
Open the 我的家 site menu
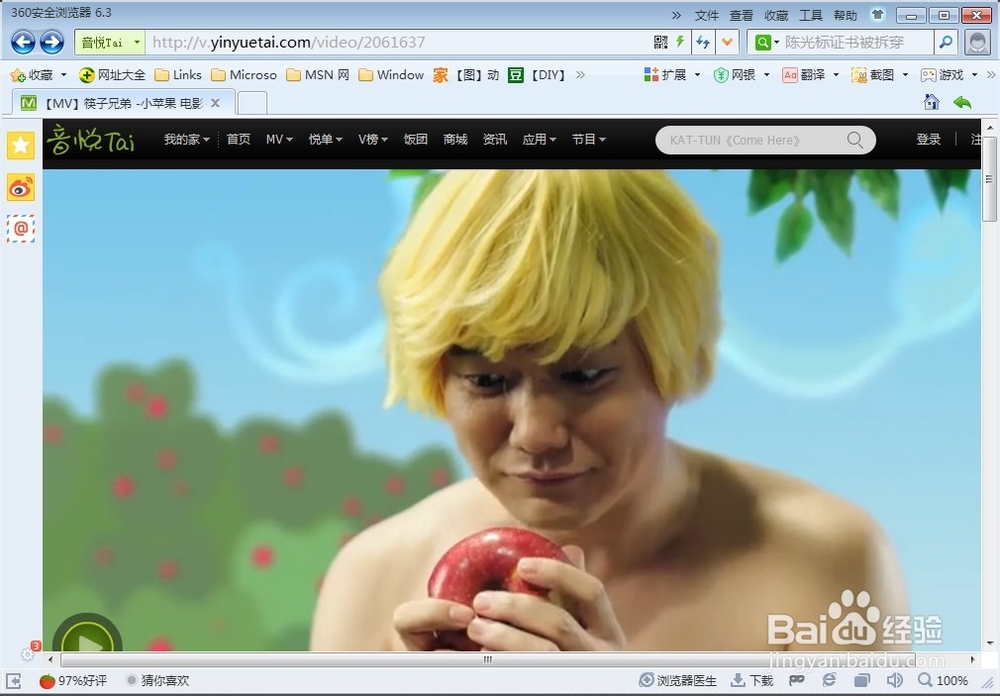click(186, 139)
